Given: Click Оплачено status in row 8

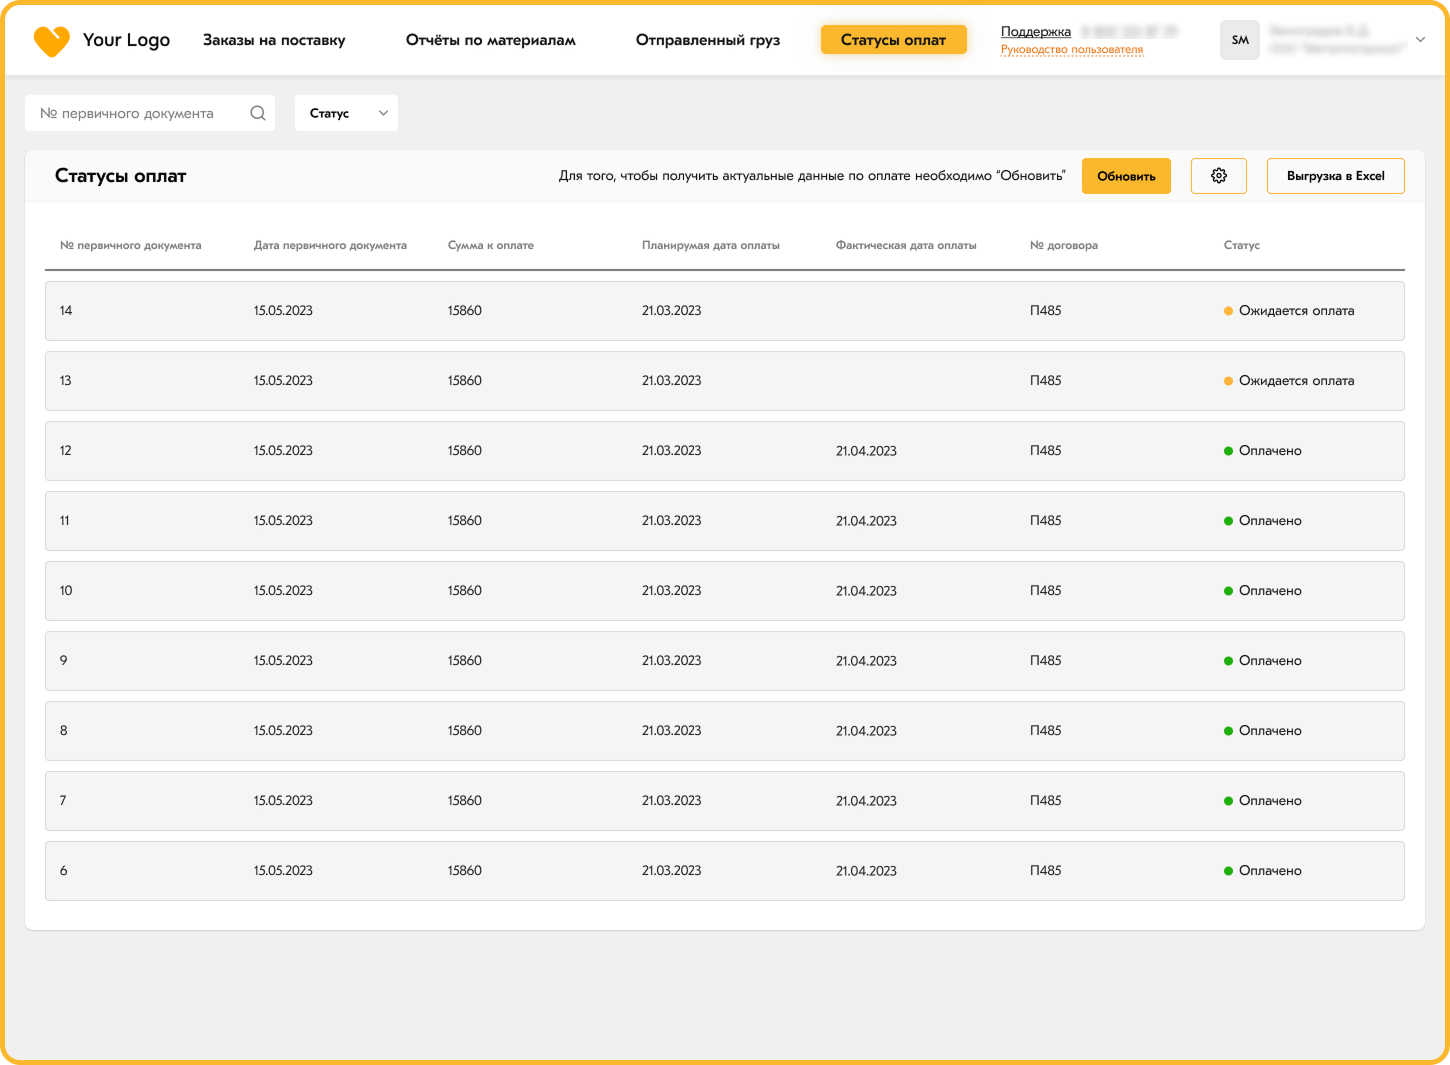Looking at the screenshot, I should (1270, 731).
